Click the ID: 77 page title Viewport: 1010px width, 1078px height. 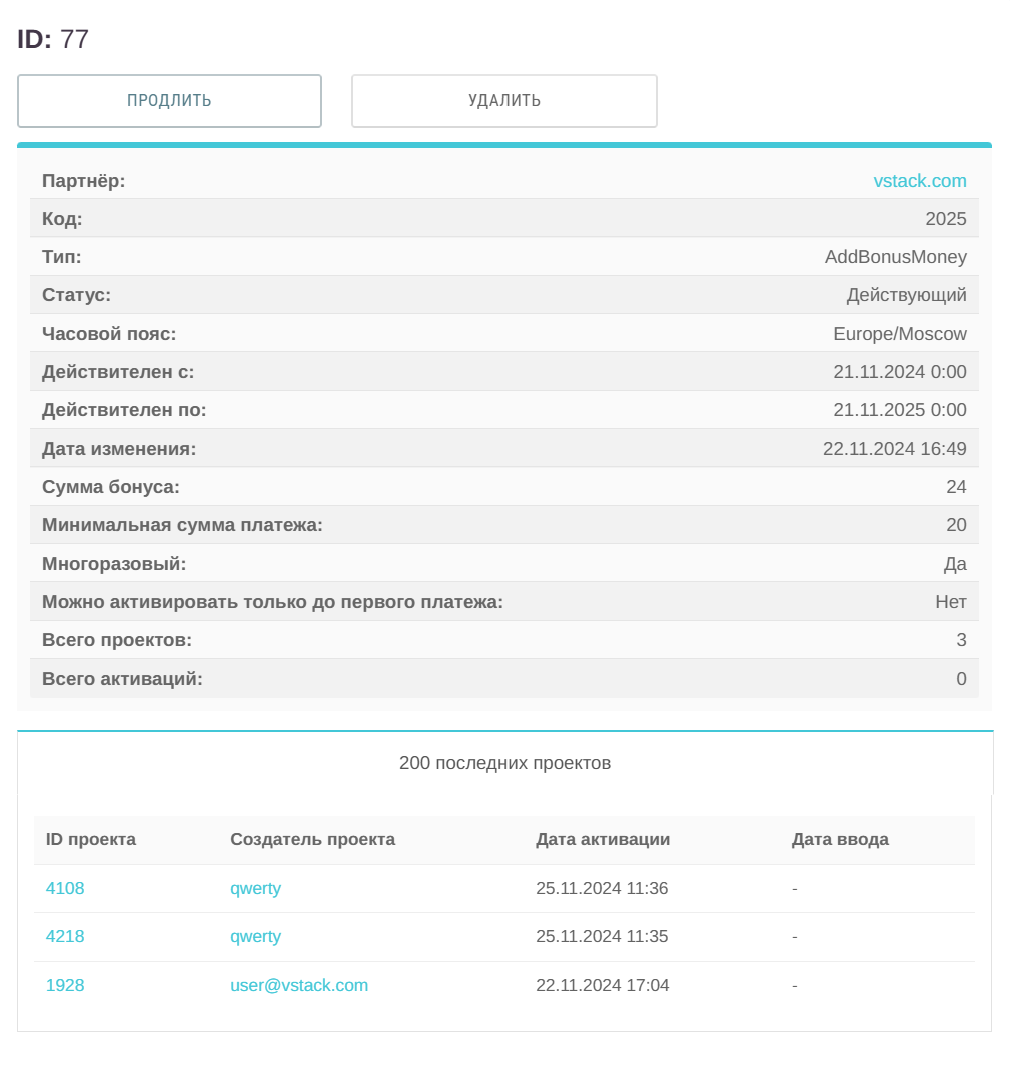click(53, 39)
